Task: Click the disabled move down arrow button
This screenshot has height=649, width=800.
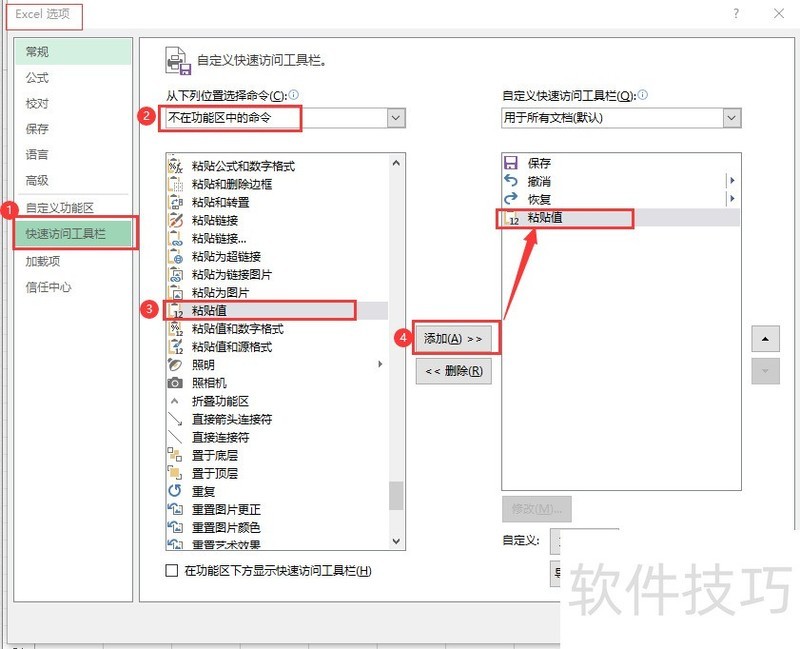Action: pyautogui.click(x=765, y=371)
